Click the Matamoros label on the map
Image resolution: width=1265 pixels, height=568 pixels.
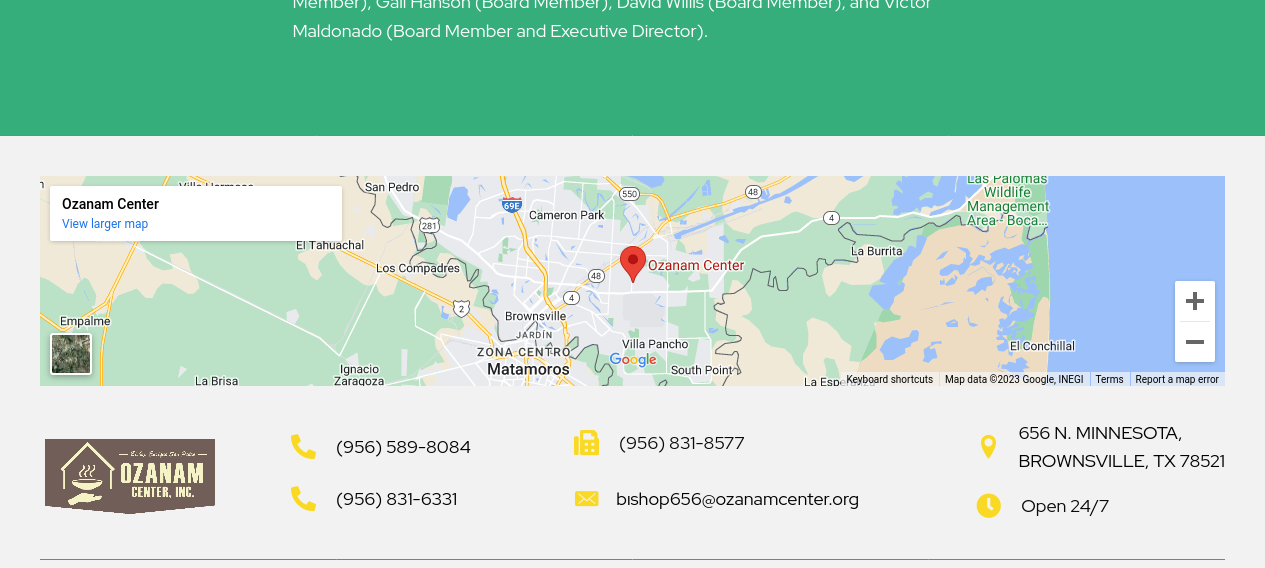point(528,369)
